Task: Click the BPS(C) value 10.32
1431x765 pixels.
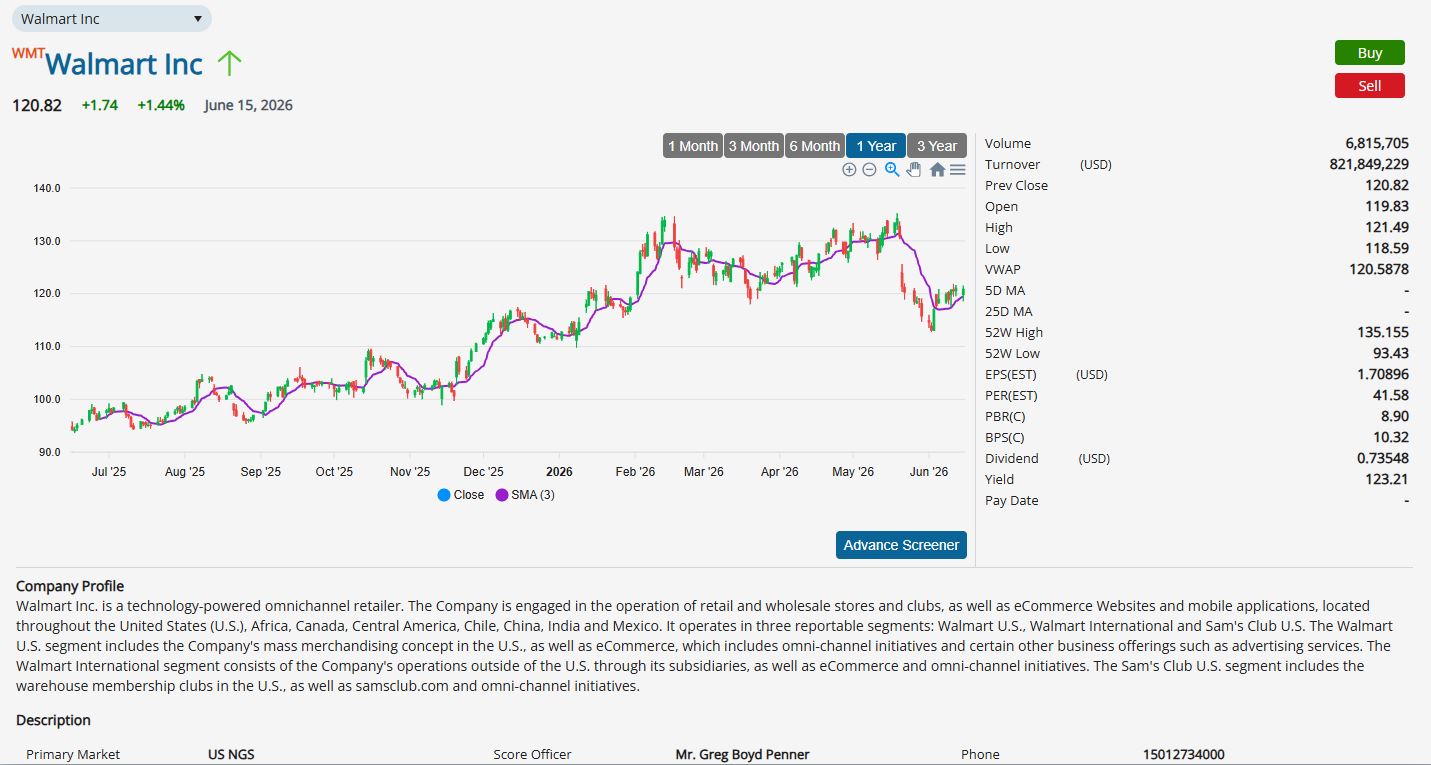Action: click(1390, 437)
